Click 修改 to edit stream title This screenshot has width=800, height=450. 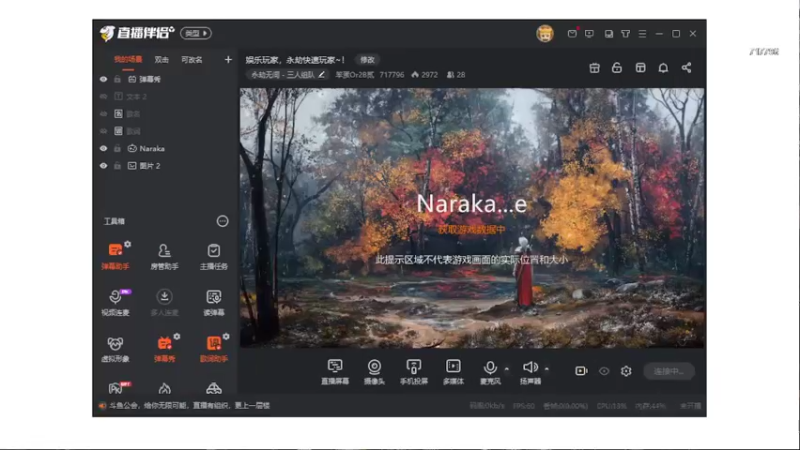pos(367,60)
